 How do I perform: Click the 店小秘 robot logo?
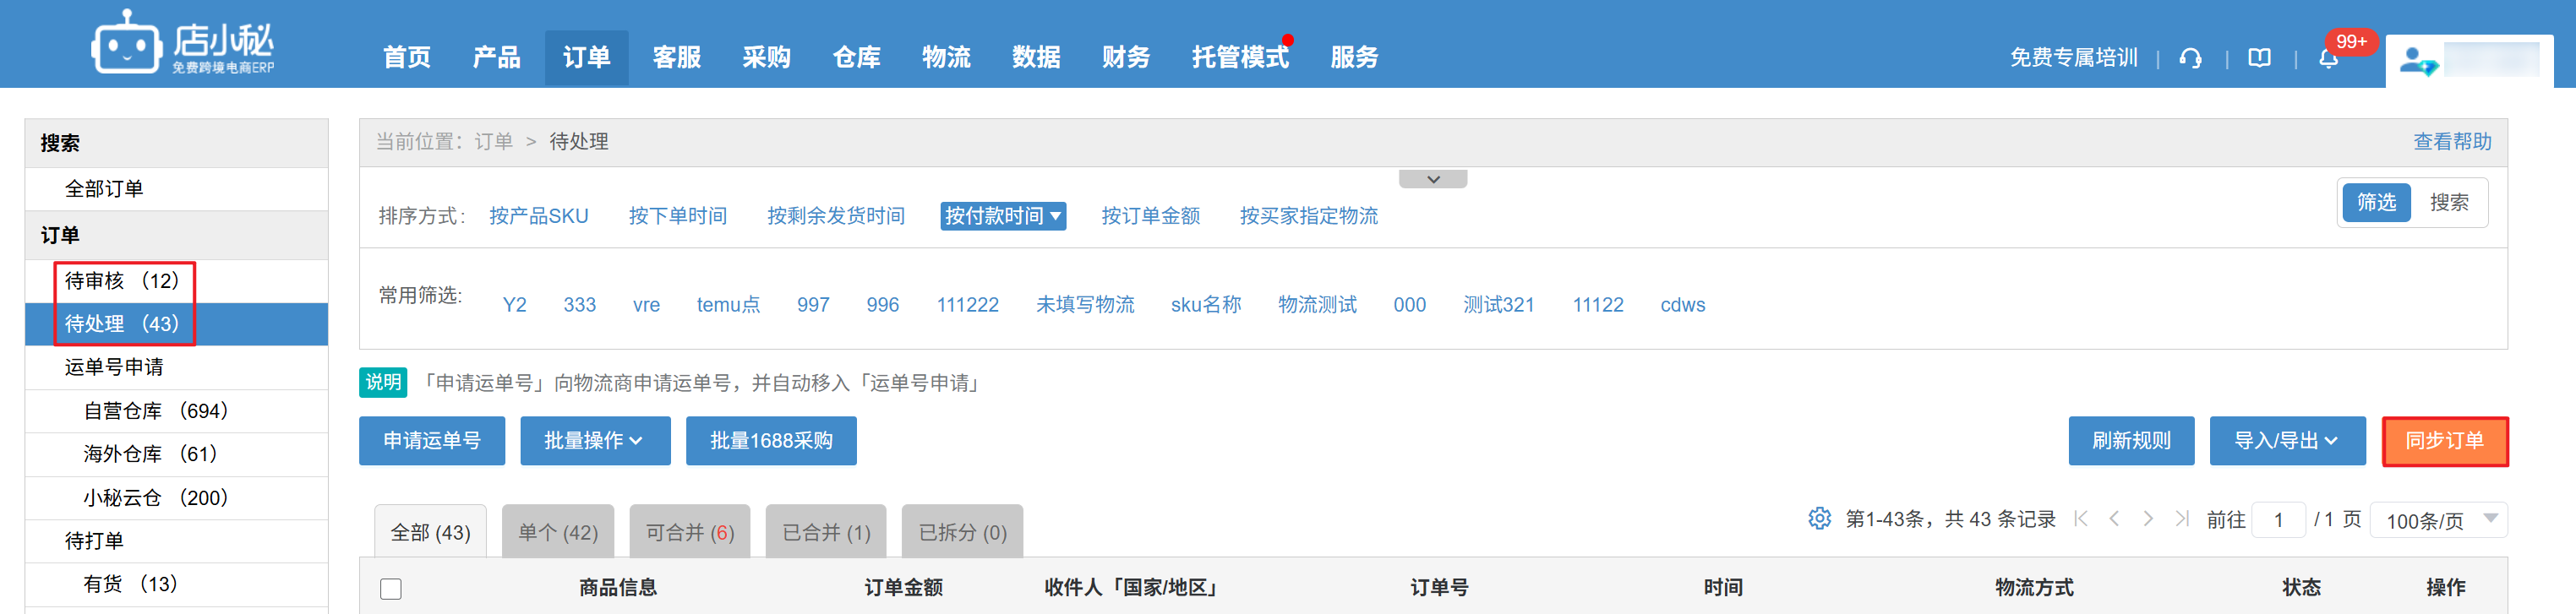click(x=127, y=44)
